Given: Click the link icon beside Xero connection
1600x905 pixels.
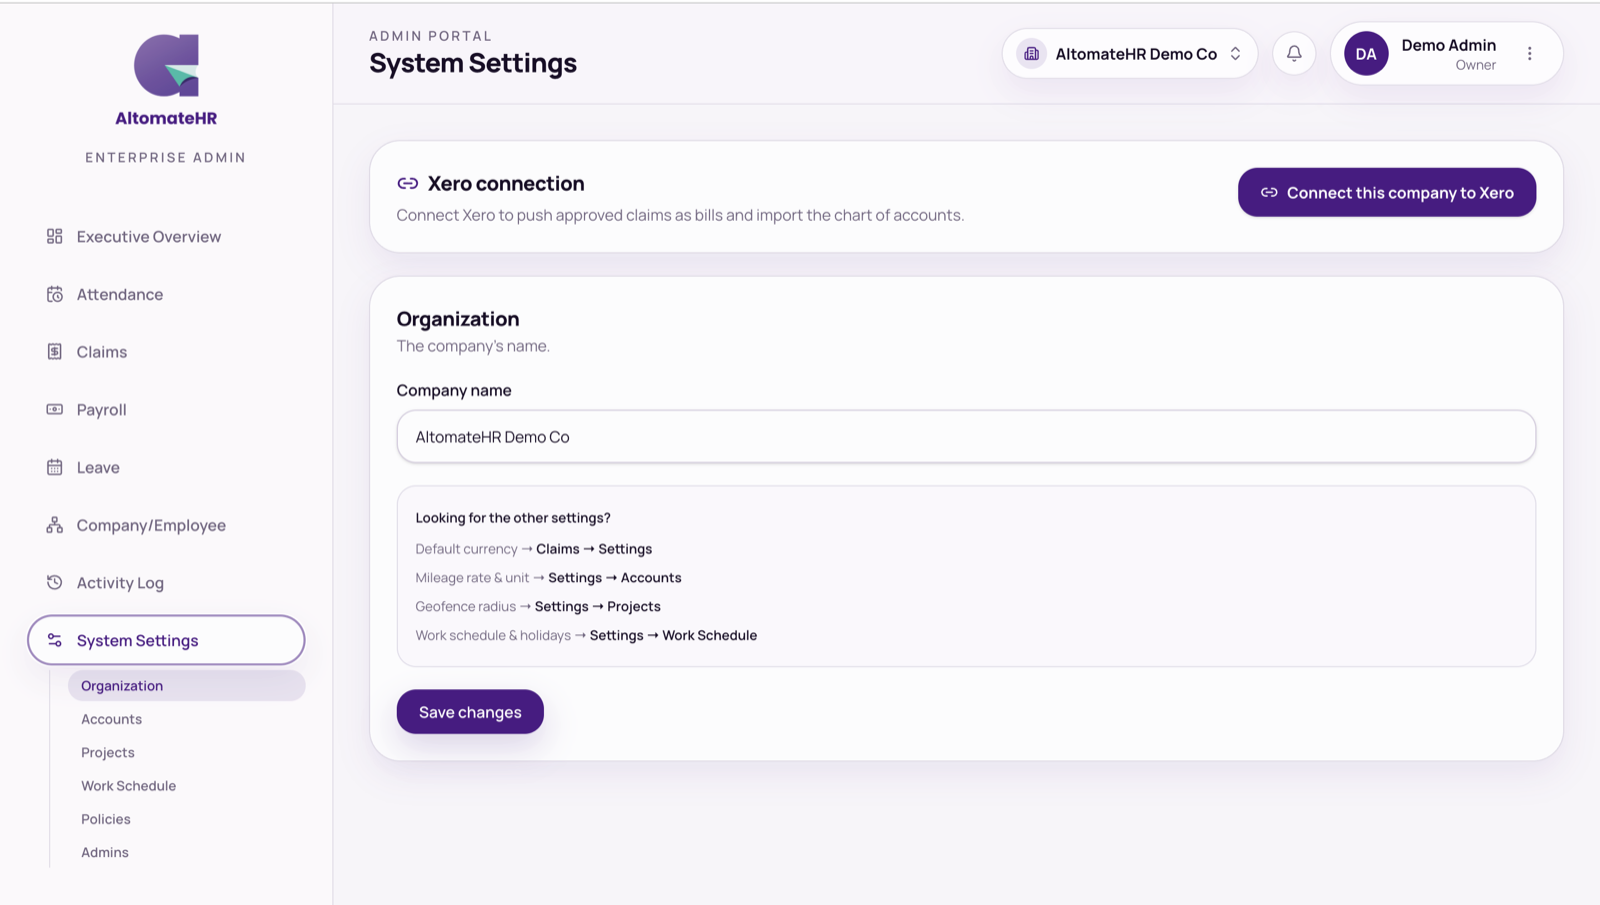Looking at the screenshot, I should pyautogui.click(x=408, y=184).
